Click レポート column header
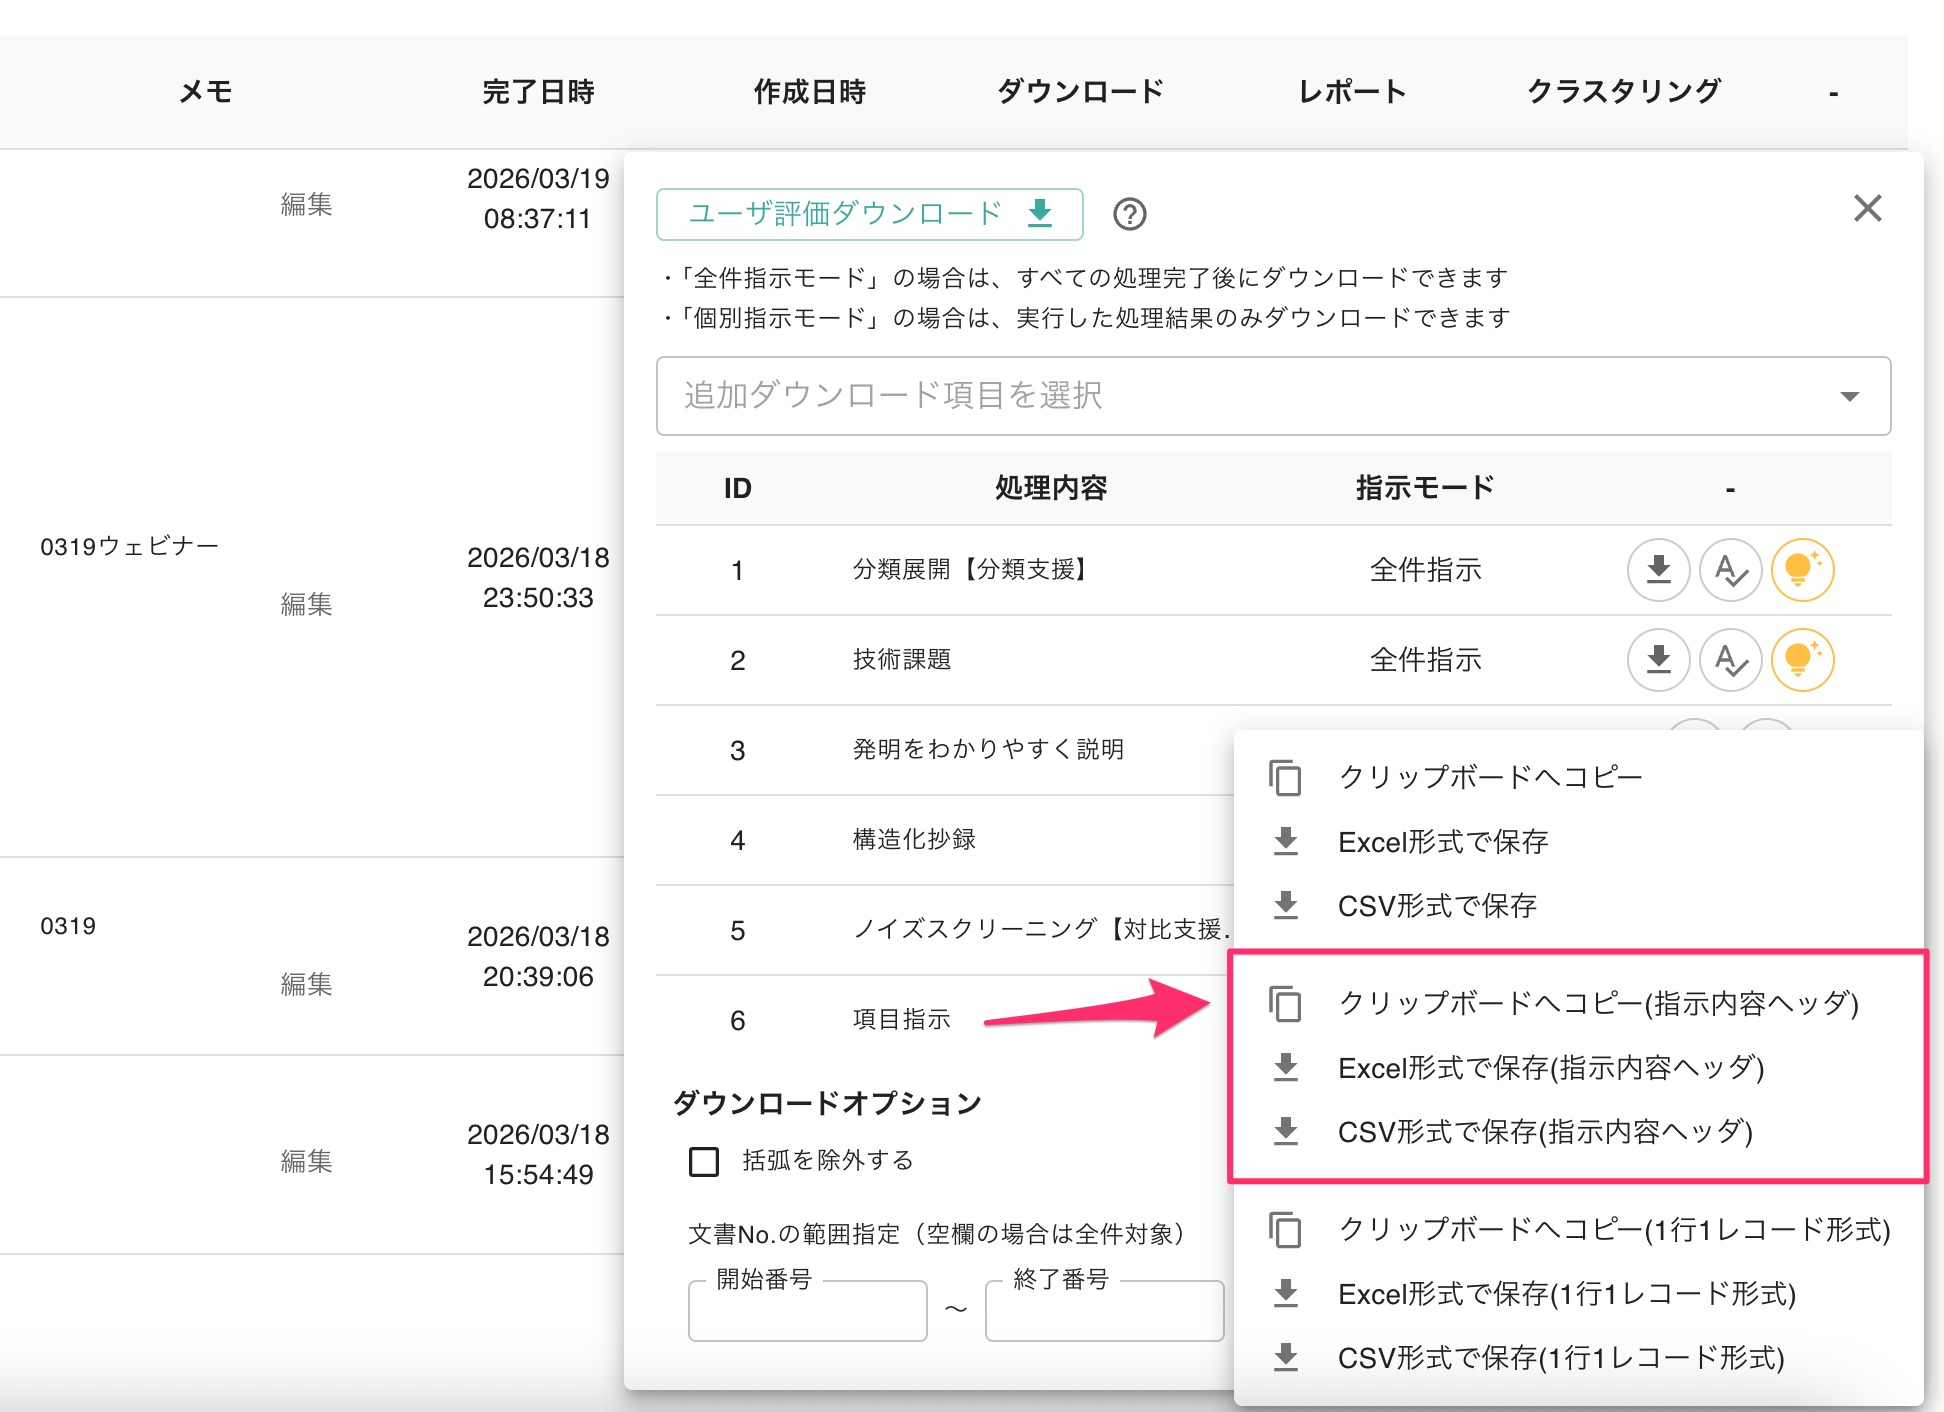 point(1352,92)
